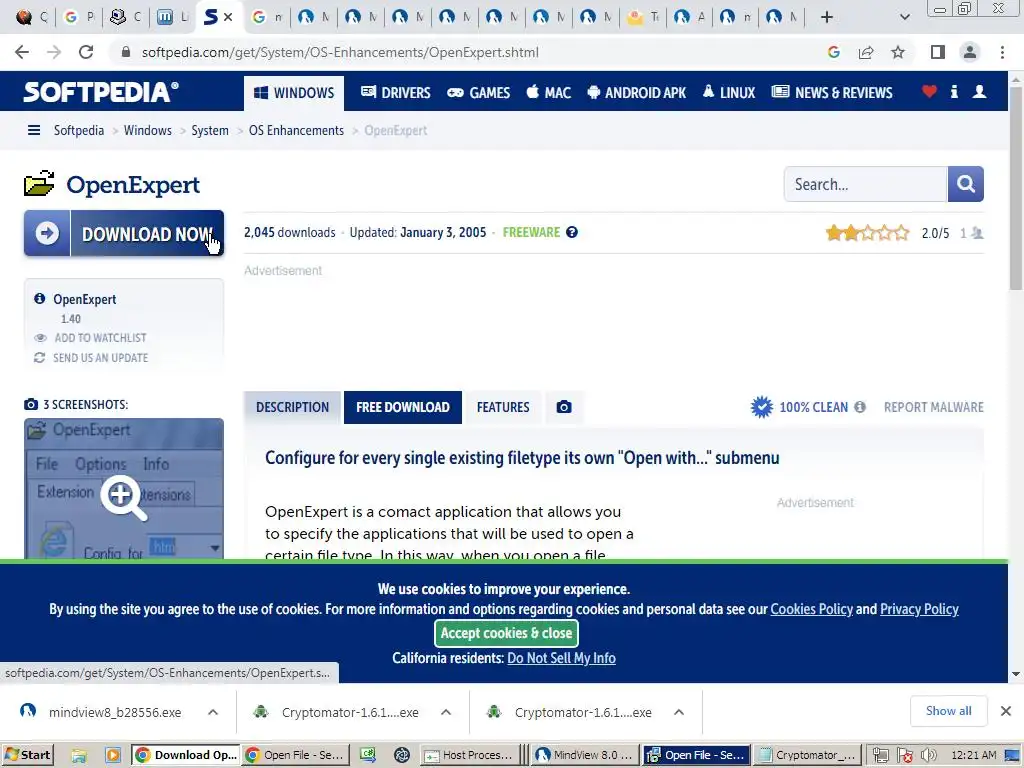Image resolution: width=1024 pixels, height=768 pixels.
Task: Accept cookies & close banner
Action: click(x=506, y=633)
